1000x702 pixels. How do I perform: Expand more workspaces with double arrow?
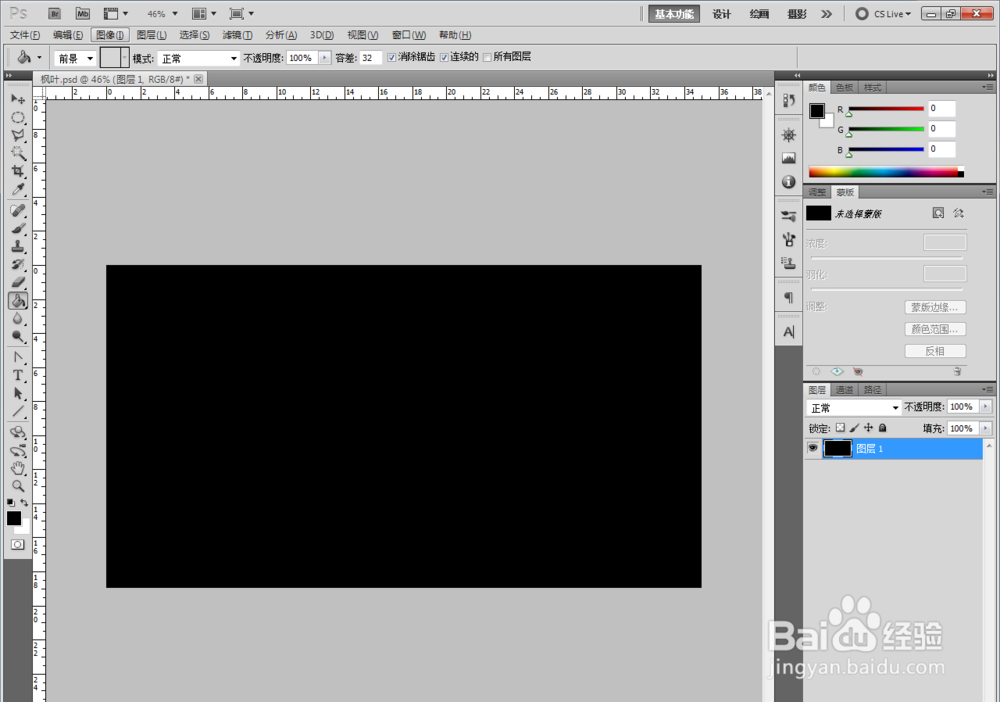(827, 13)
